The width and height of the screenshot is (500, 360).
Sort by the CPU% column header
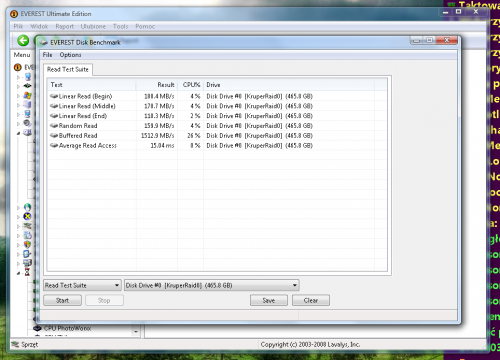tap(191, 85)
